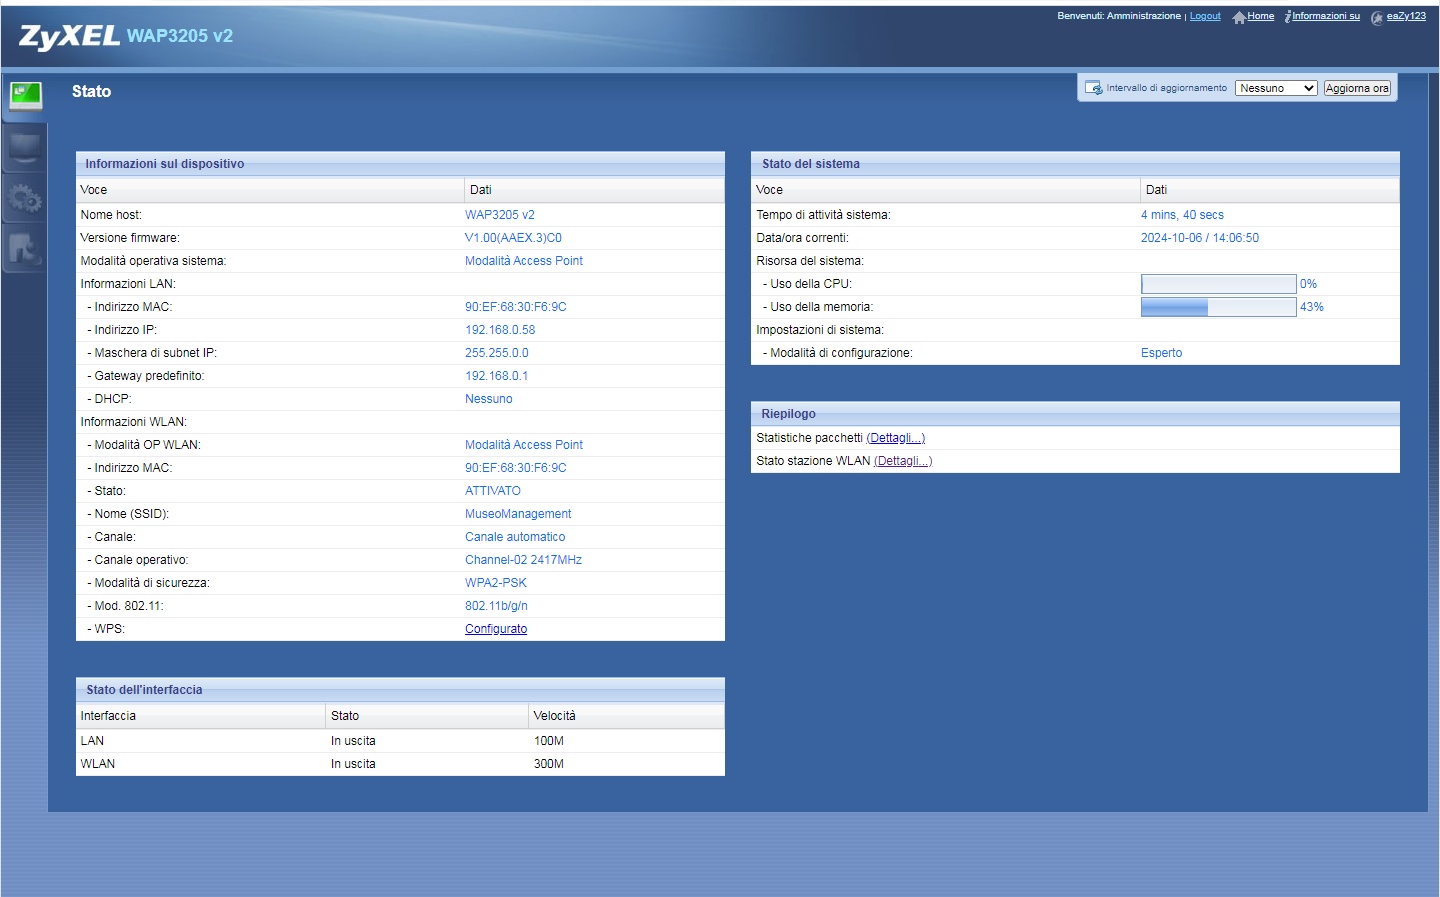Click the Stato page title
The height and width of the screenshot is (897, 1440).
(x=91, y=91)
